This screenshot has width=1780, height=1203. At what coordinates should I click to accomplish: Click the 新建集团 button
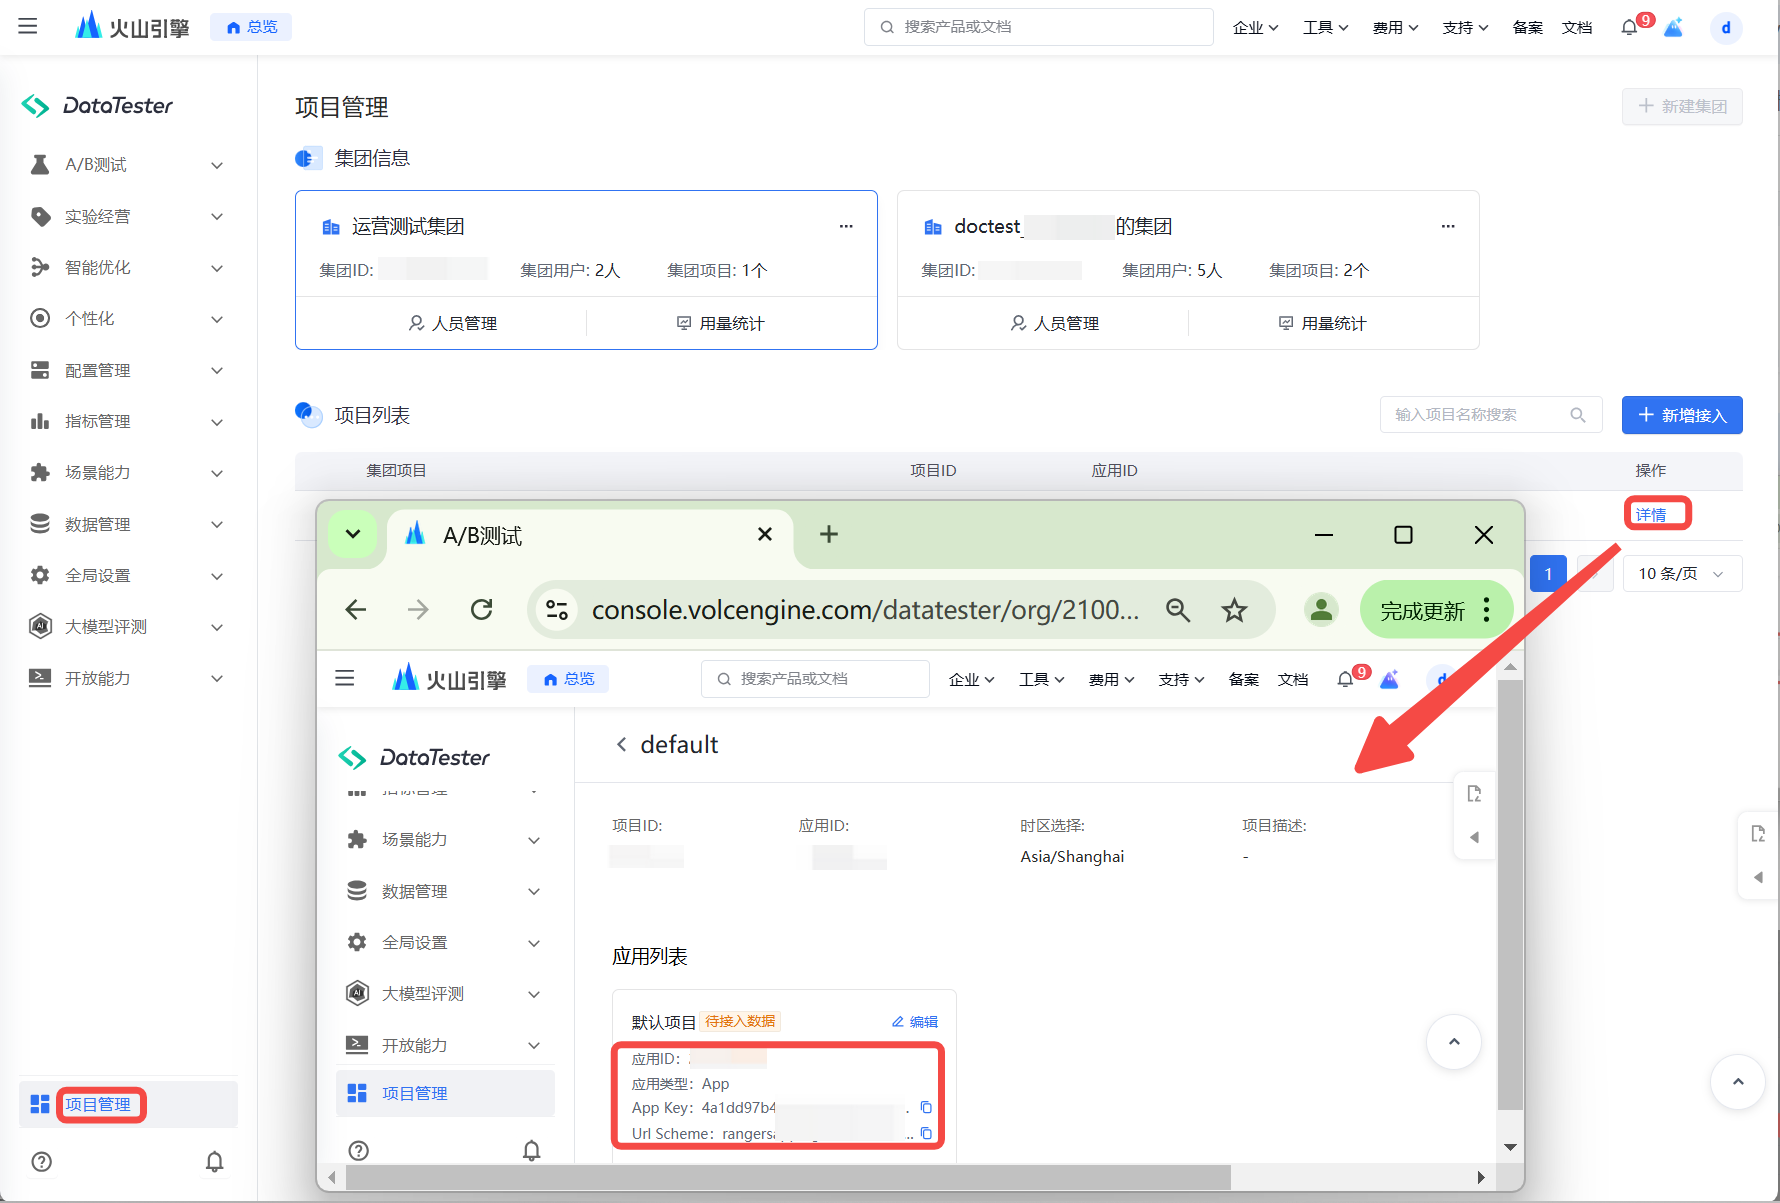1682,106
